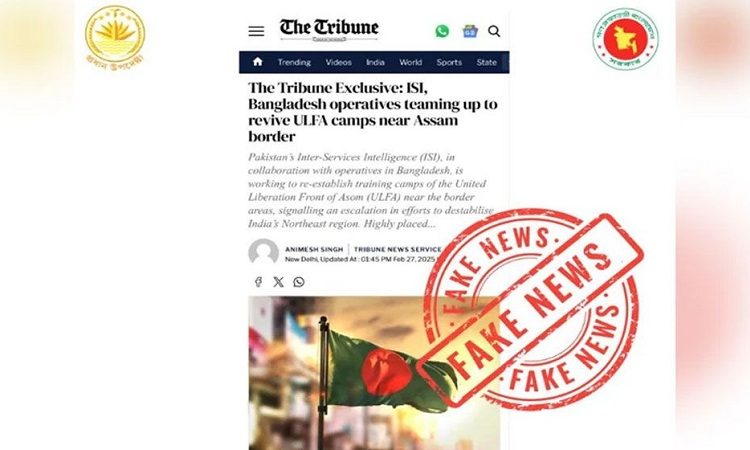
Task: Open the State section
Action: click(x=486, y=62)
